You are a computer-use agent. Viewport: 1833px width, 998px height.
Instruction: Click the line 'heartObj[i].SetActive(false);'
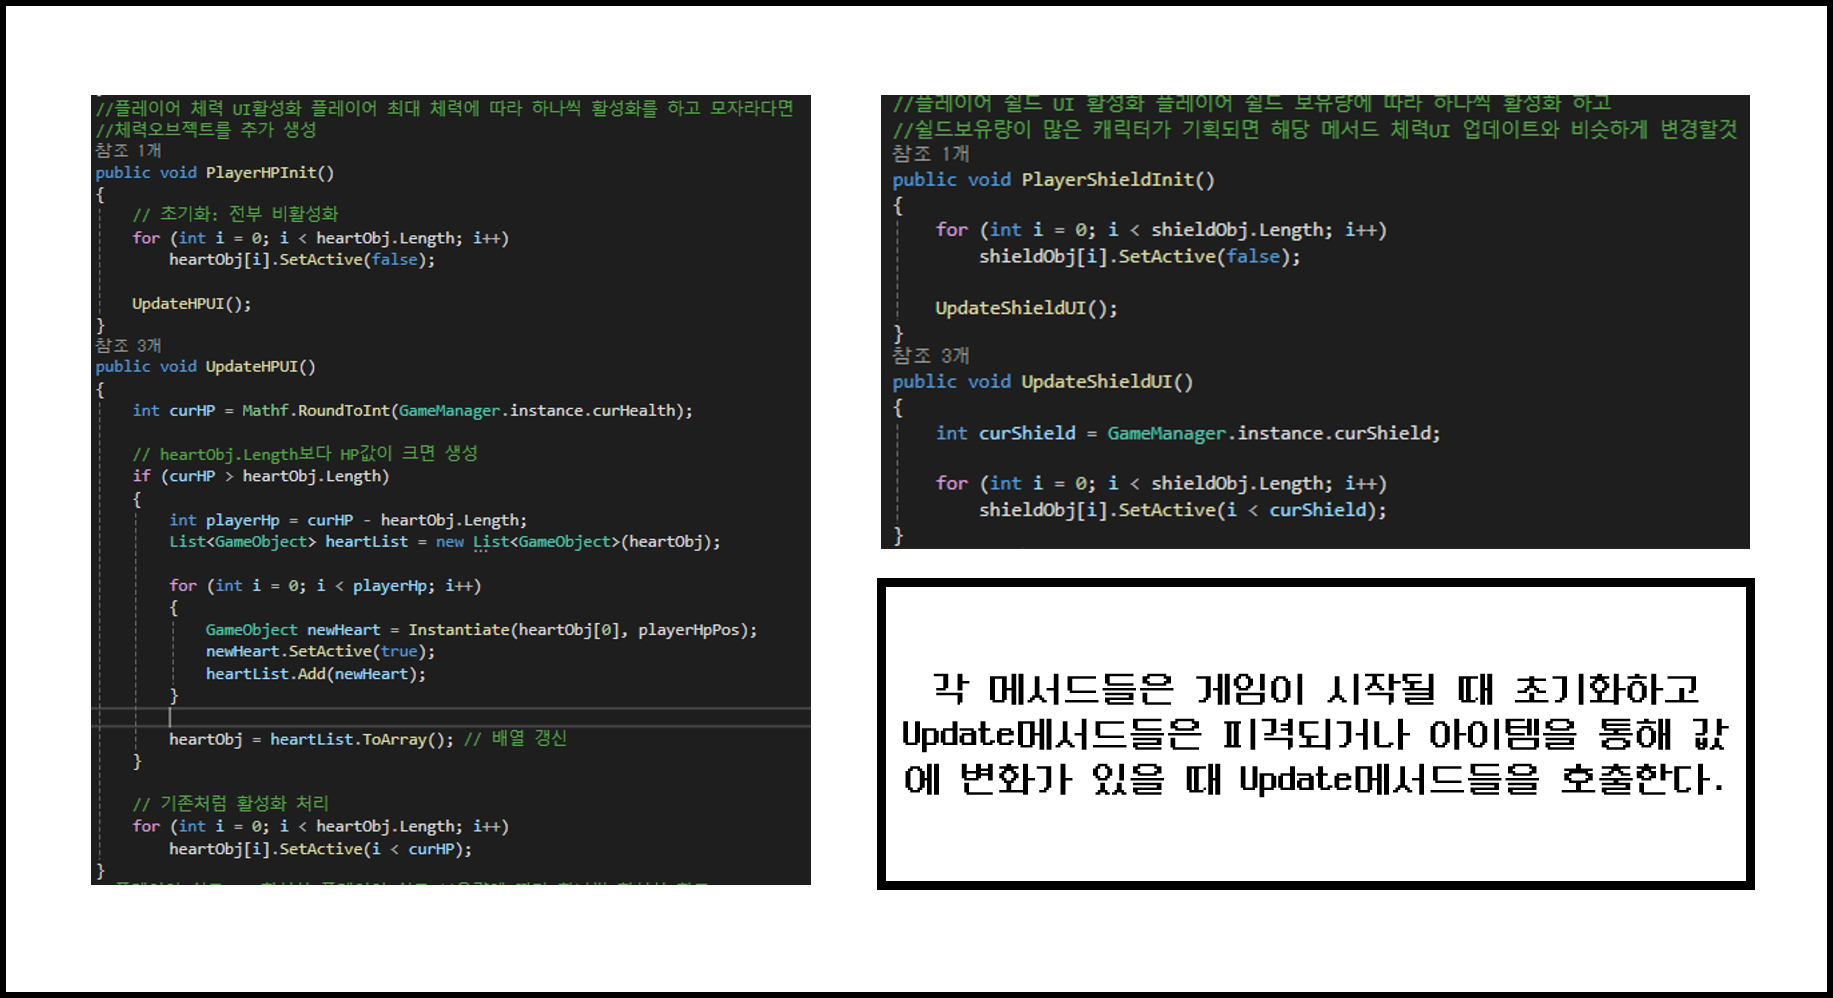[x=302, y=259]
